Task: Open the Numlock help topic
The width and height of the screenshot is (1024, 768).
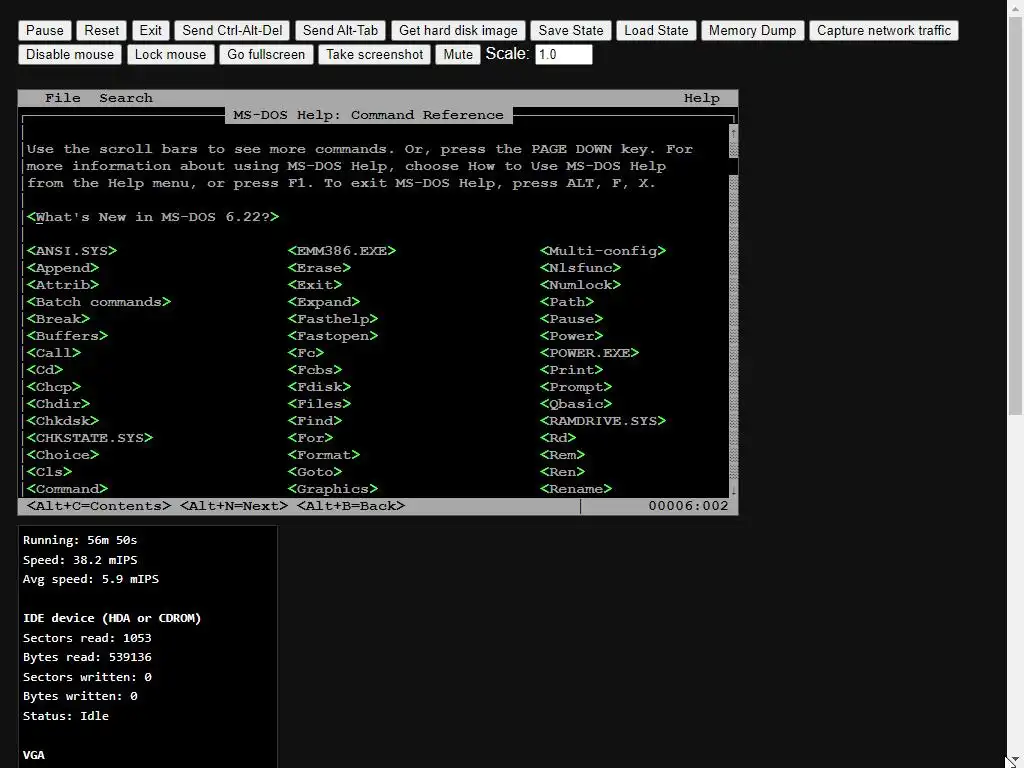Action: 581,285
